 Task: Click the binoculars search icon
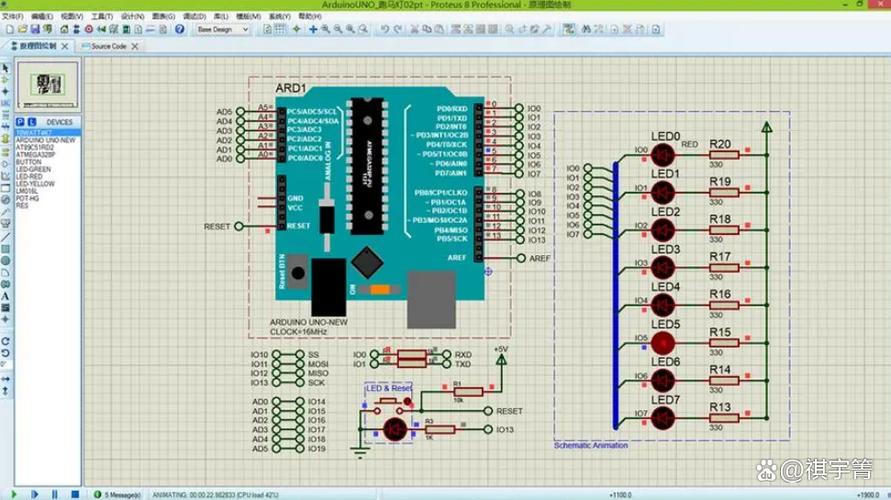(x=586, y=29)
